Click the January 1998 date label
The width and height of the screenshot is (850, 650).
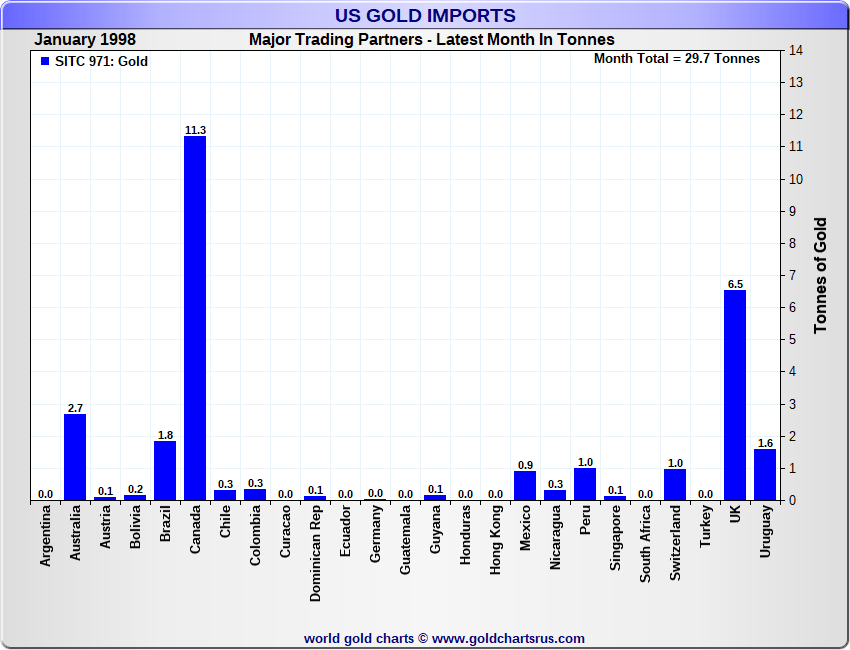[x=85, y=40]
